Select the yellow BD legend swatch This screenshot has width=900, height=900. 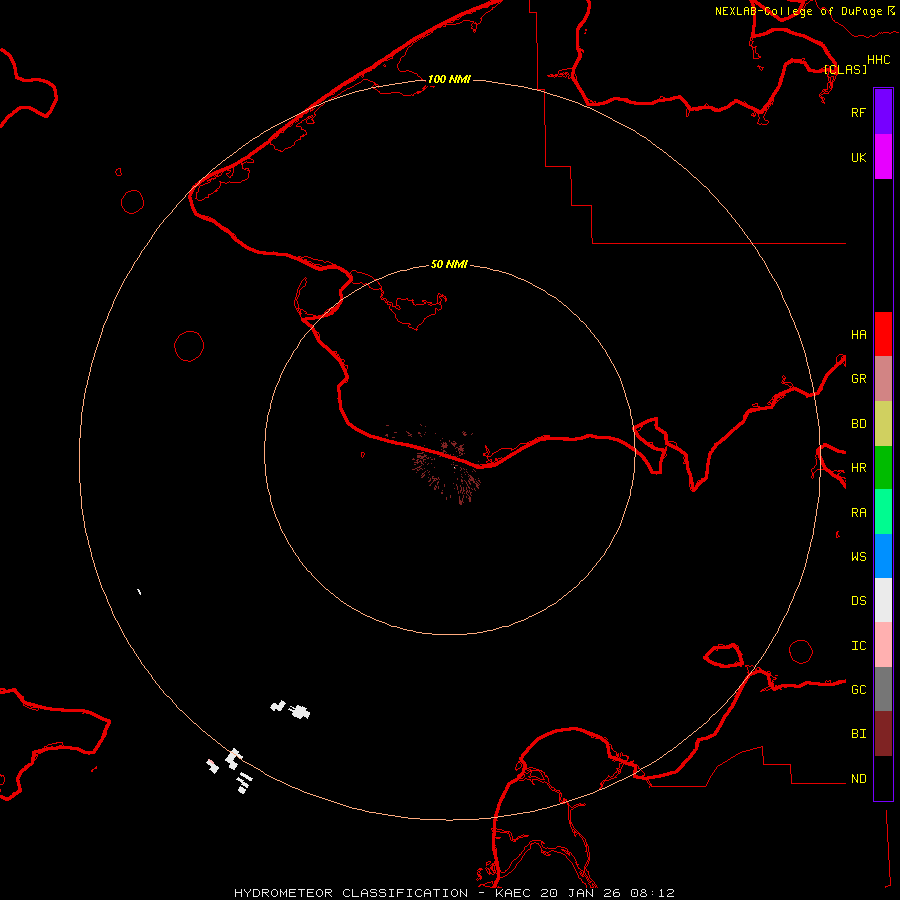click(x=883, y=423)
